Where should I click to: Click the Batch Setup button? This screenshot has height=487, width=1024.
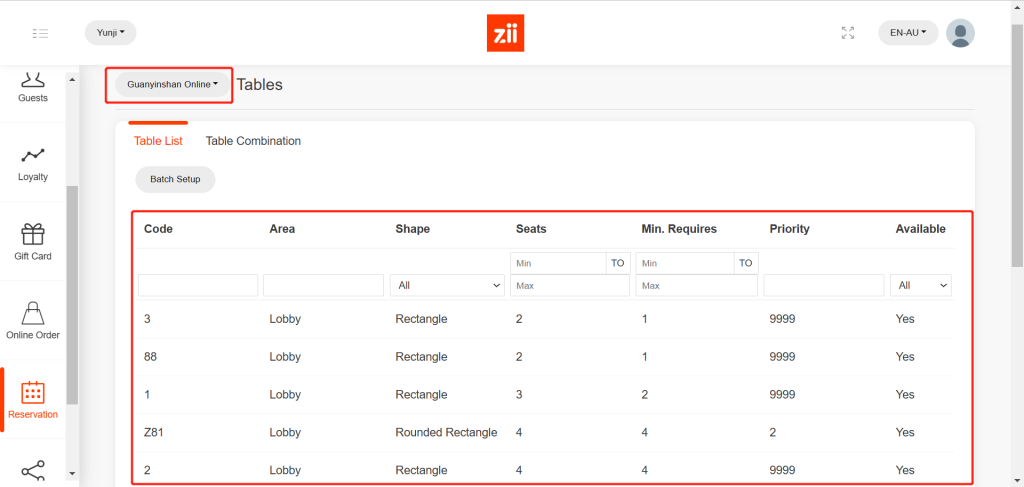(175, 179)
